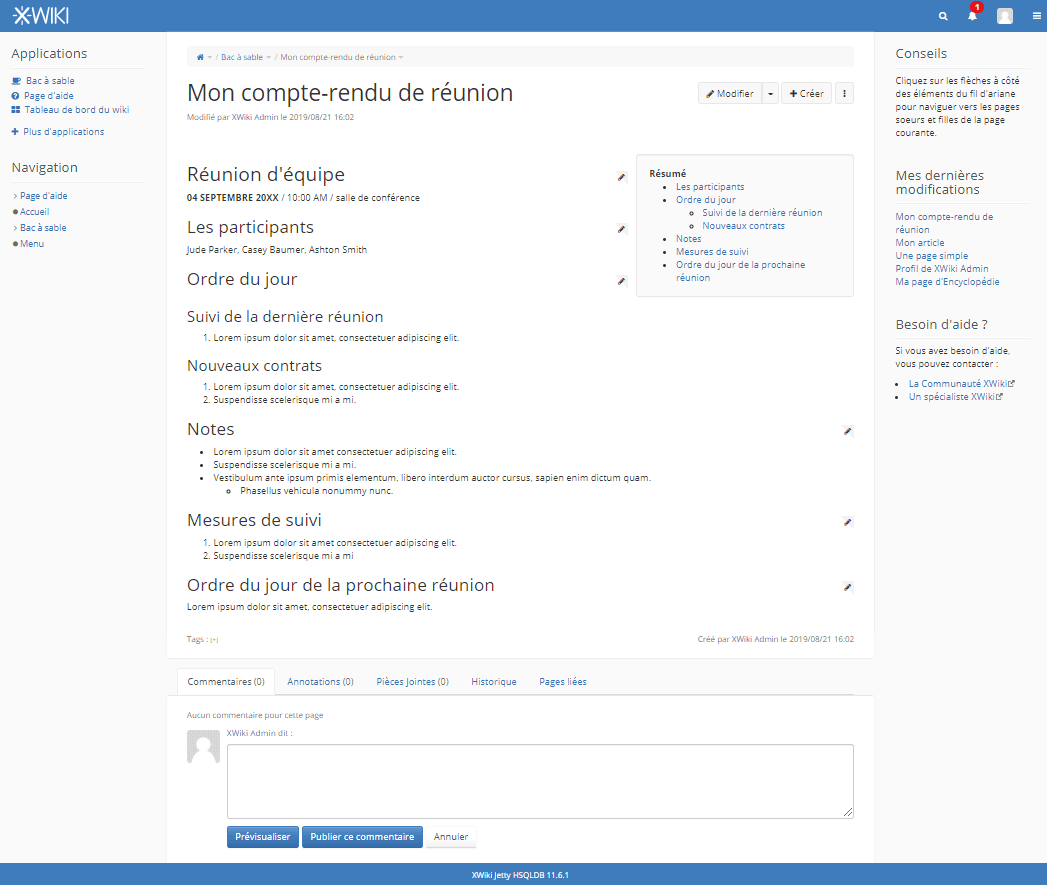This screenshot has height=885, width=1047.
Task: Click the pencil icon for 'Mesures de suivi'
Action: coord(847,522)
